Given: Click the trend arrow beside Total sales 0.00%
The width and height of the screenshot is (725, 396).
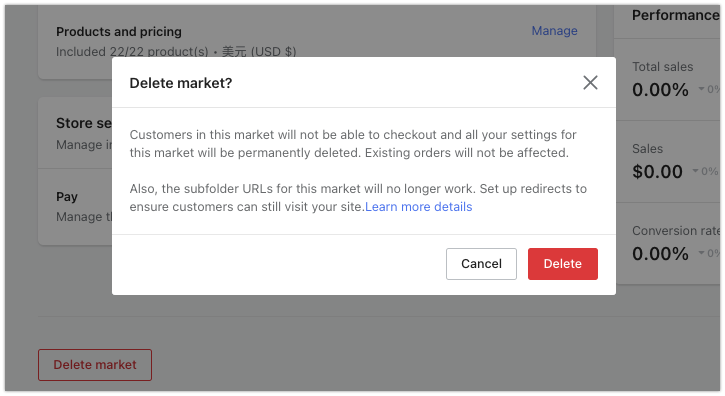Looking at the screenshot, I should pyautogui.click(x=701, y=89).
